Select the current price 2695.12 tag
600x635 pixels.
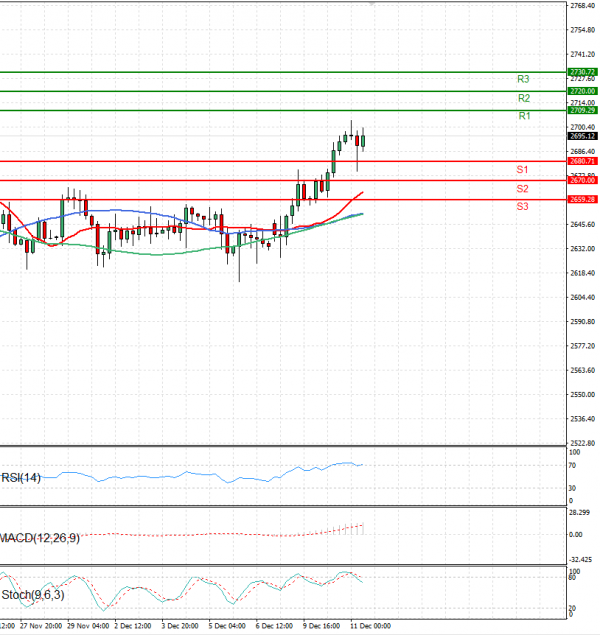583,136
